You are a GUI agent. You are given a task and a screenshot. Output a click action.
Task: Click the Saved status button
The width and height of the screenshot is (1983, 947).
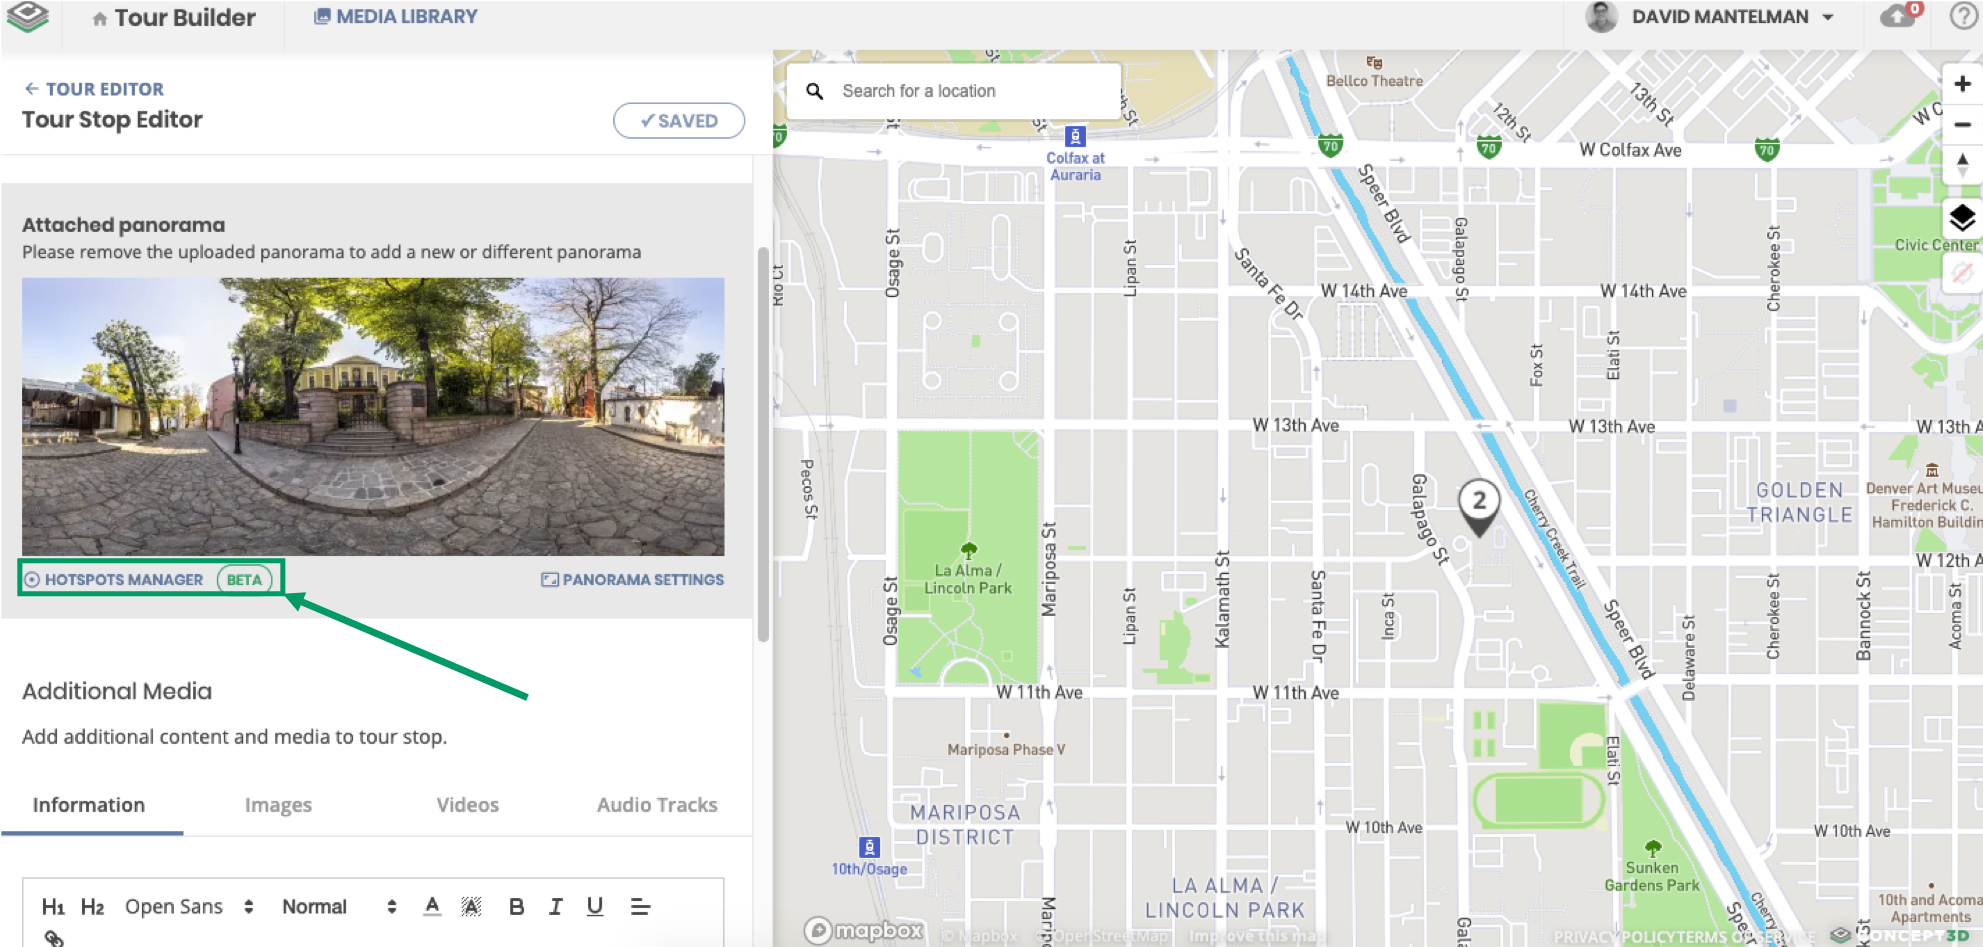pos(679,121)
